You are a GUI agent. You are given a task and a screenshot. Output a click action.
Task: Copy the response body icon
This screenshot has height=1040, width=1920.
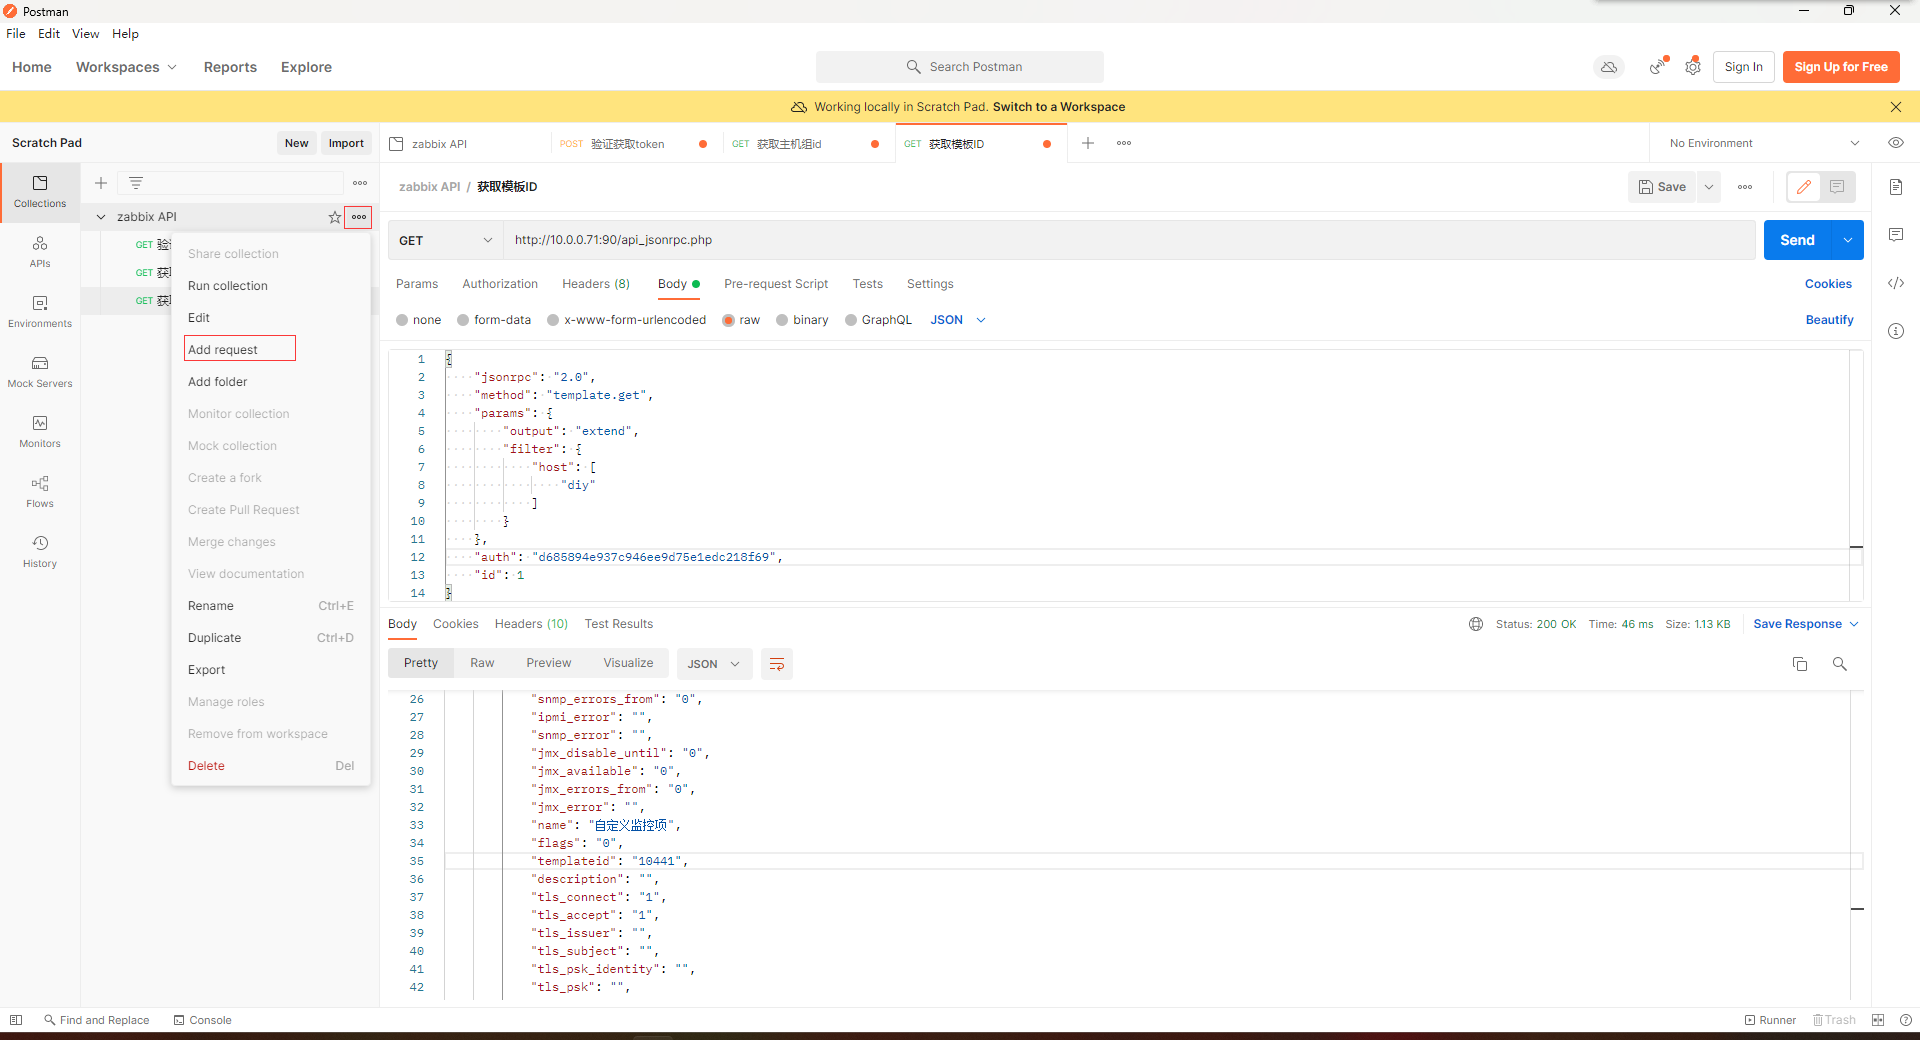1800,664
